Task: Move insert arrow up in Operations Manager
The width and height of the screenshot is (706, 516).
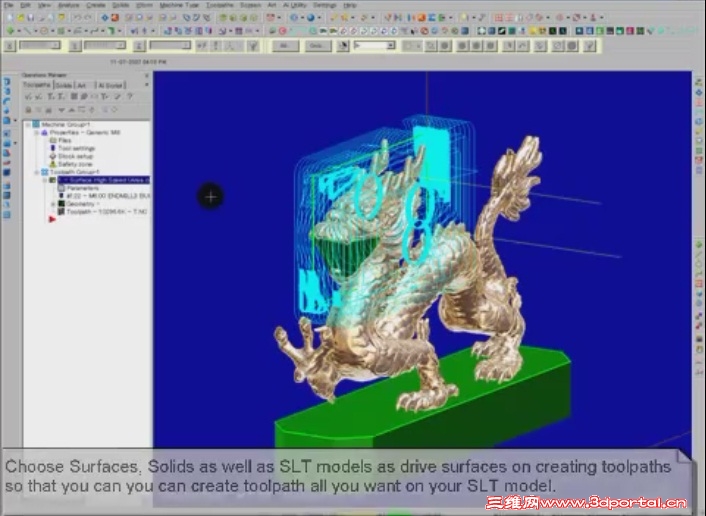Action: coord(71,110)
